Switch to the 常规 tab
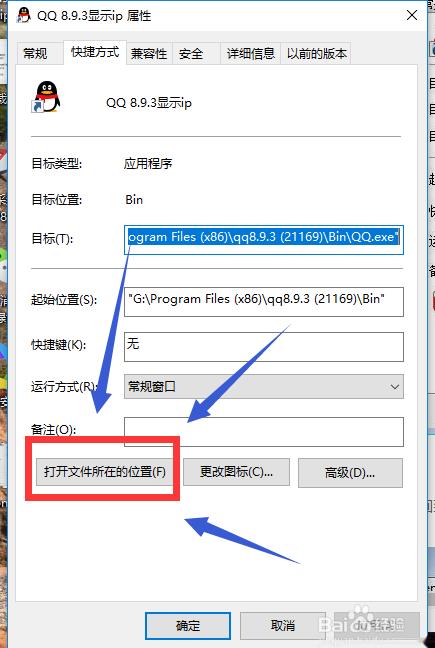This screenshot has width=435, height=648. tap(36, 53)
